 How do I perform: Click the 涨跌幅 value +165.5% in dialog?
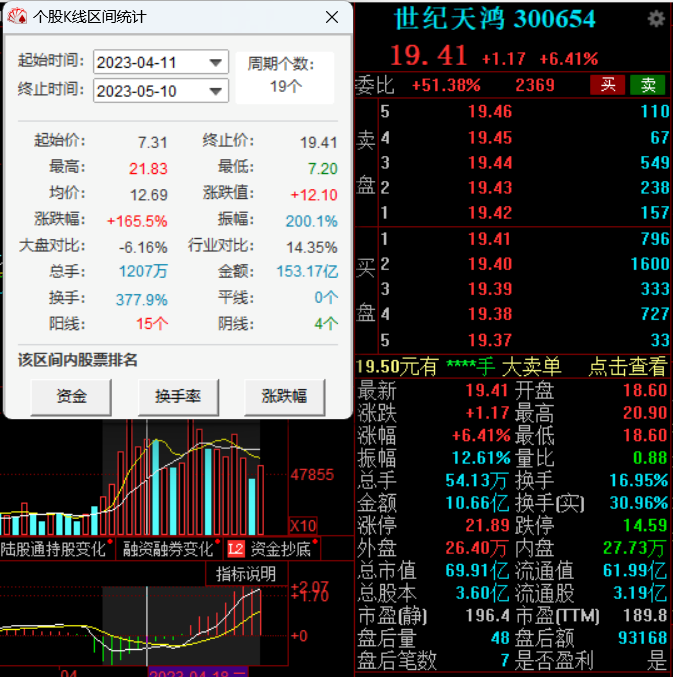coord(137,221)
